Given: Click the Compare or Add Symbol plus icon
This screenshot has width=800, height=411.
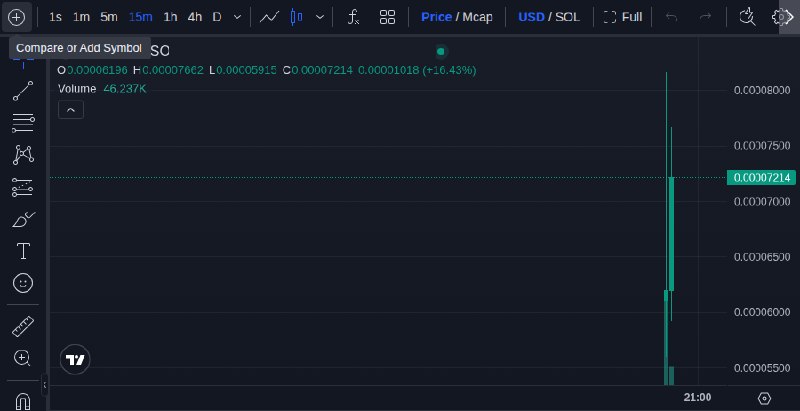Looking at the screenshot, I should coord(16,17).
